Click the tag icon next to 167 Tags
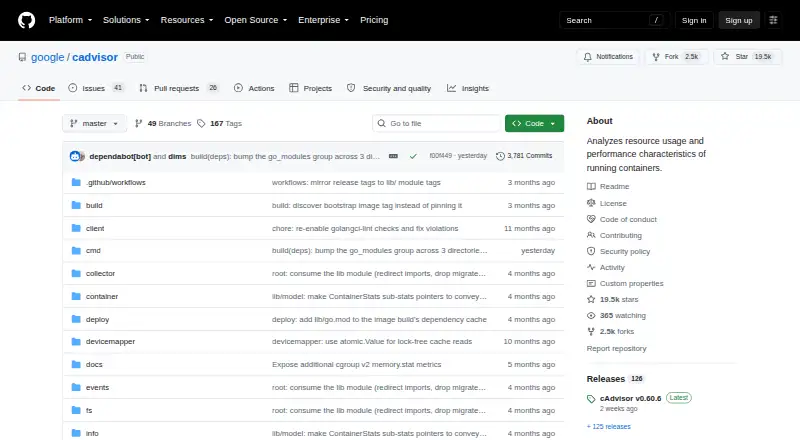The height and width of the screenshot is (440, 800). click(x=201, y=124)
